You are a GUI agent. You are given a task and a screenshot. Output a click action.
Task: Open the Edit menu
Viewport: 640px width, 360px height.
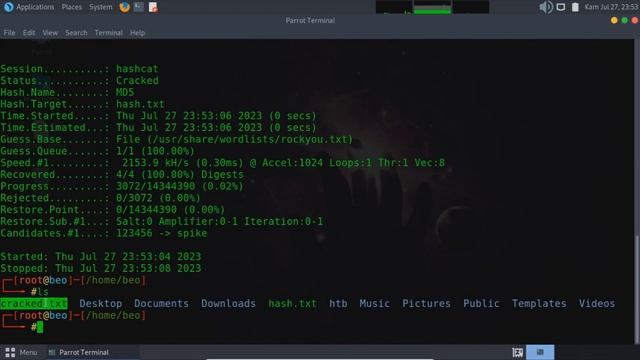29,33
